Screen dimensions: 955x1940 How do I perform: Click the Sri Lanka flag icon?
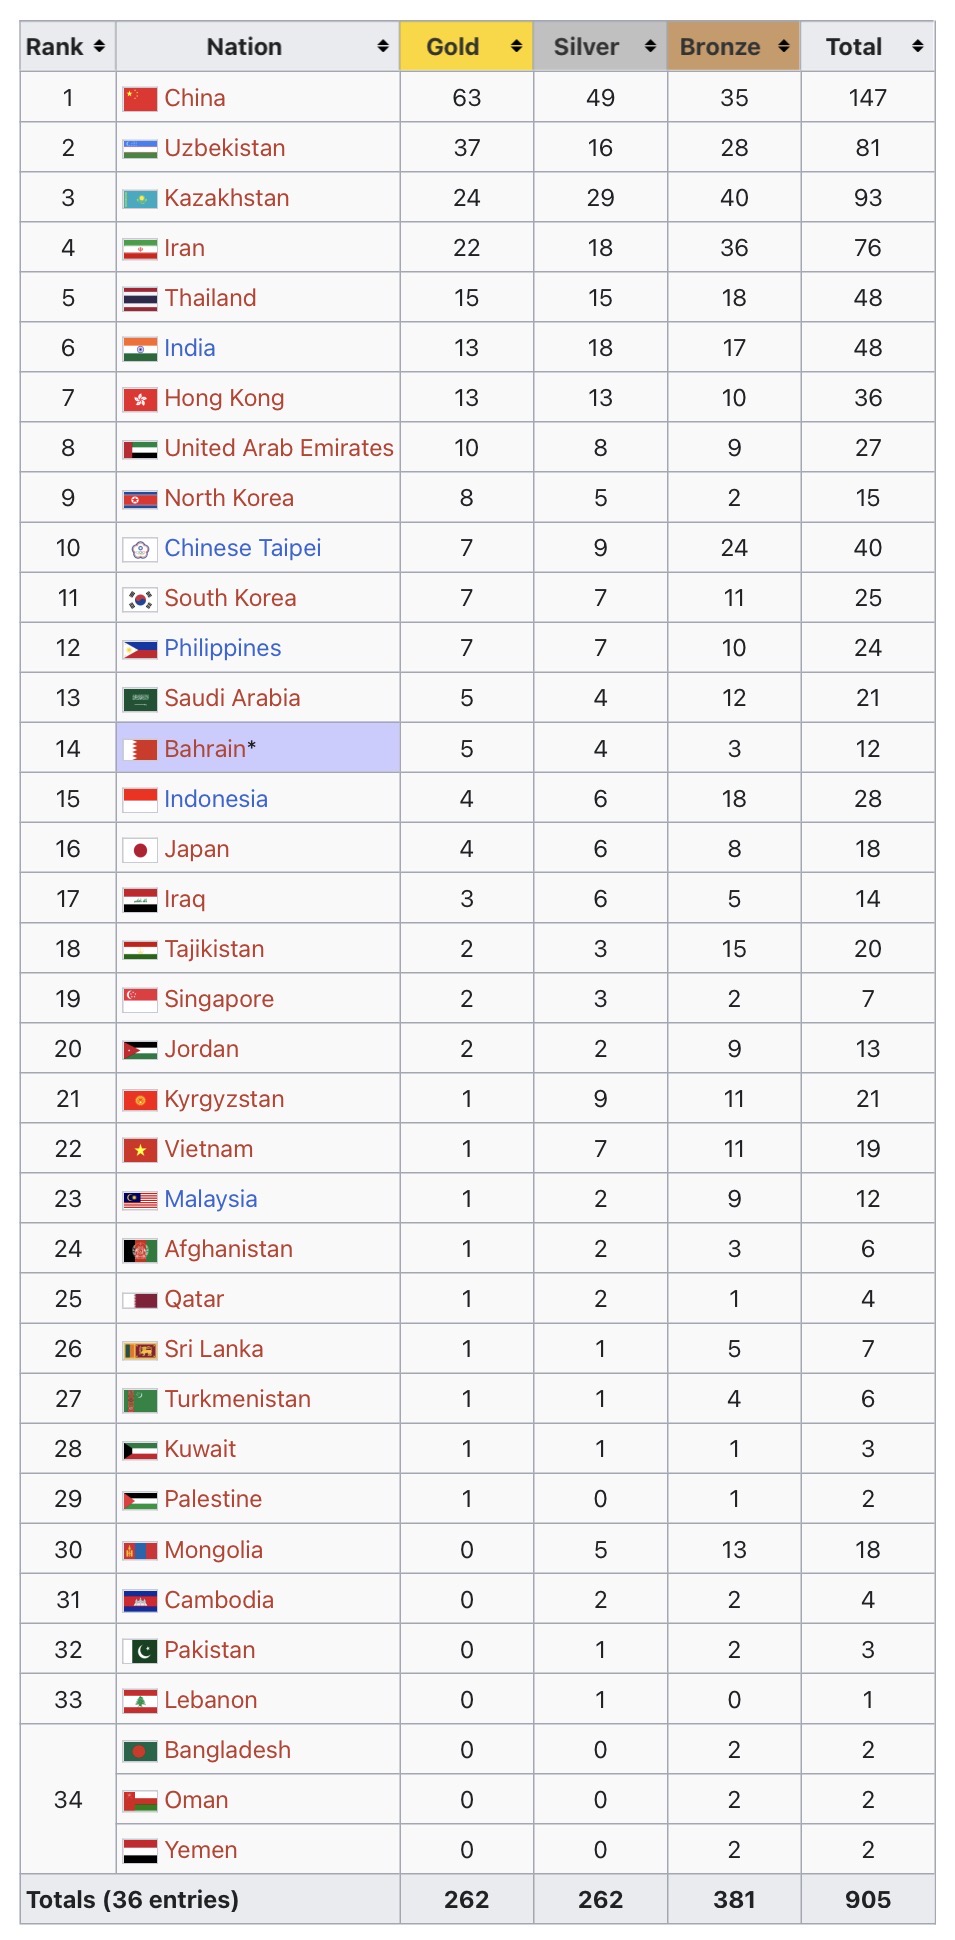tap(140, 1350)
